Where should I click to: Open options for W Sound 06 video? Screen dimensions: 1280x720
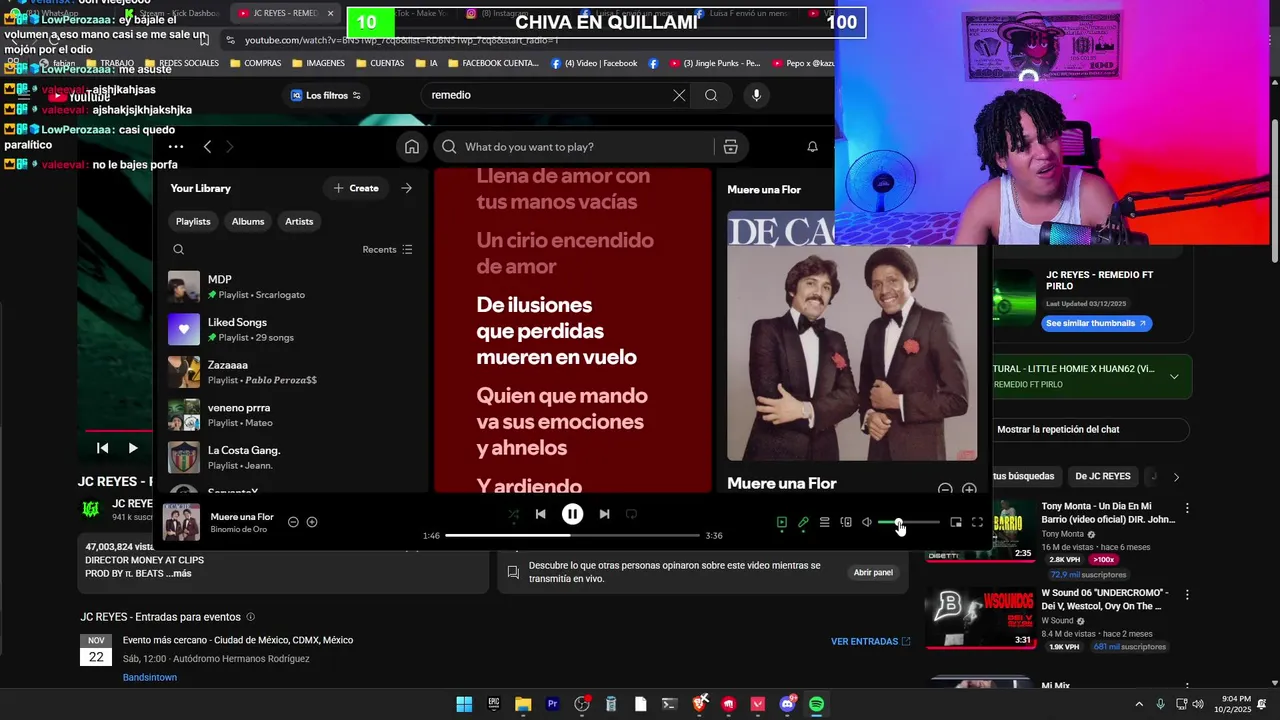click(x=1187, y=594)
